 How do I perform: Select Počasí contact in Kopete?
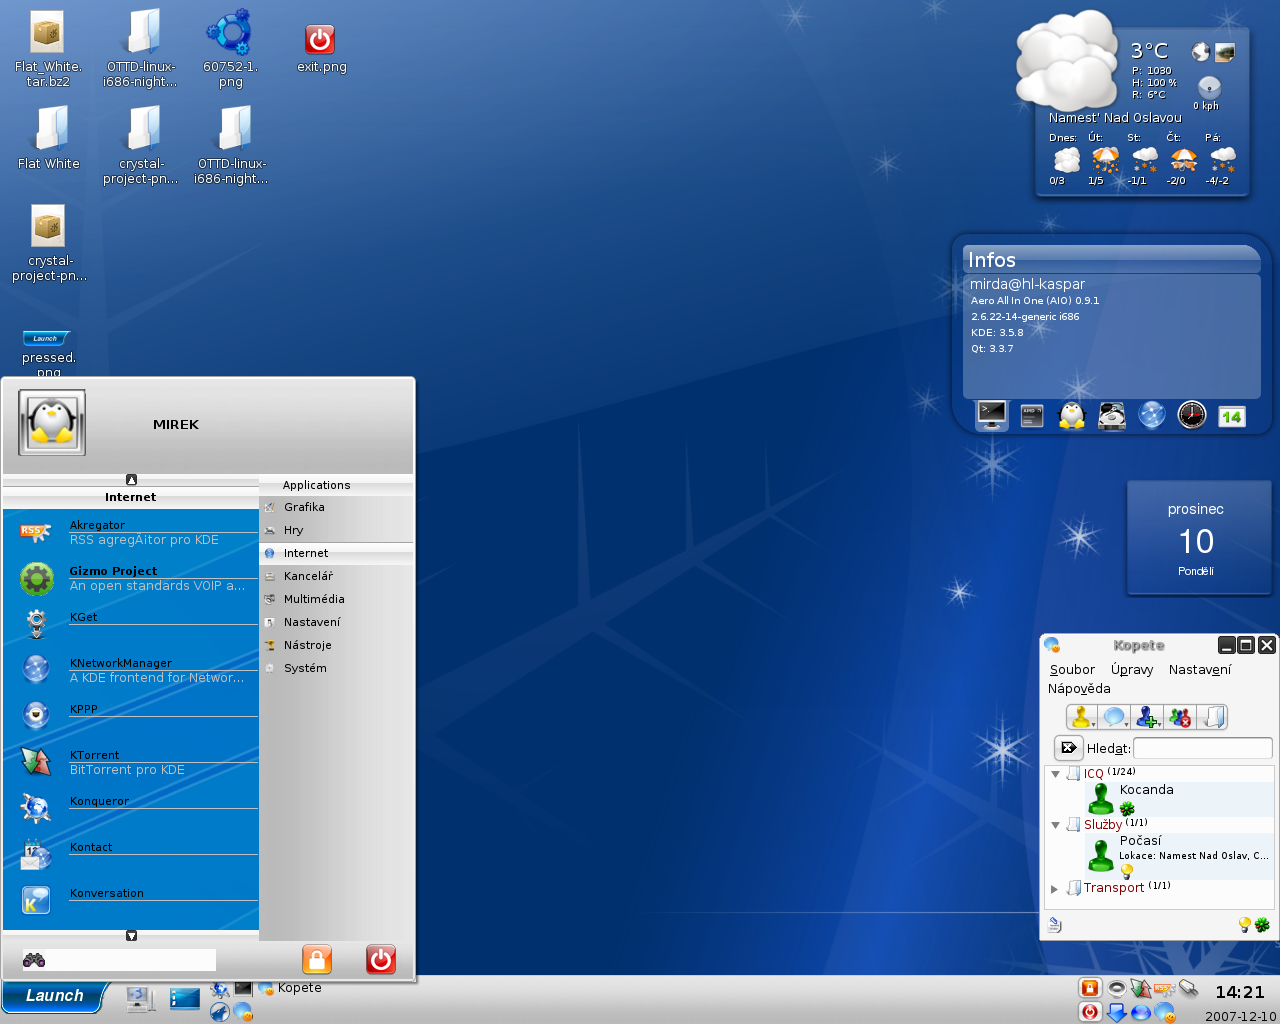point(1178,857)
